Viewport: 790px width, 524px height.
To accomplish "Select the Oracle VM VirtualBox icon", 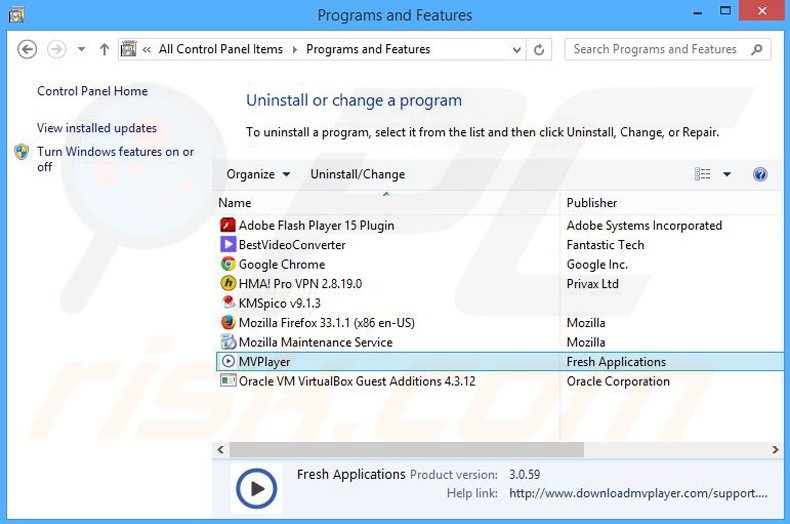I will click(228, 380).
